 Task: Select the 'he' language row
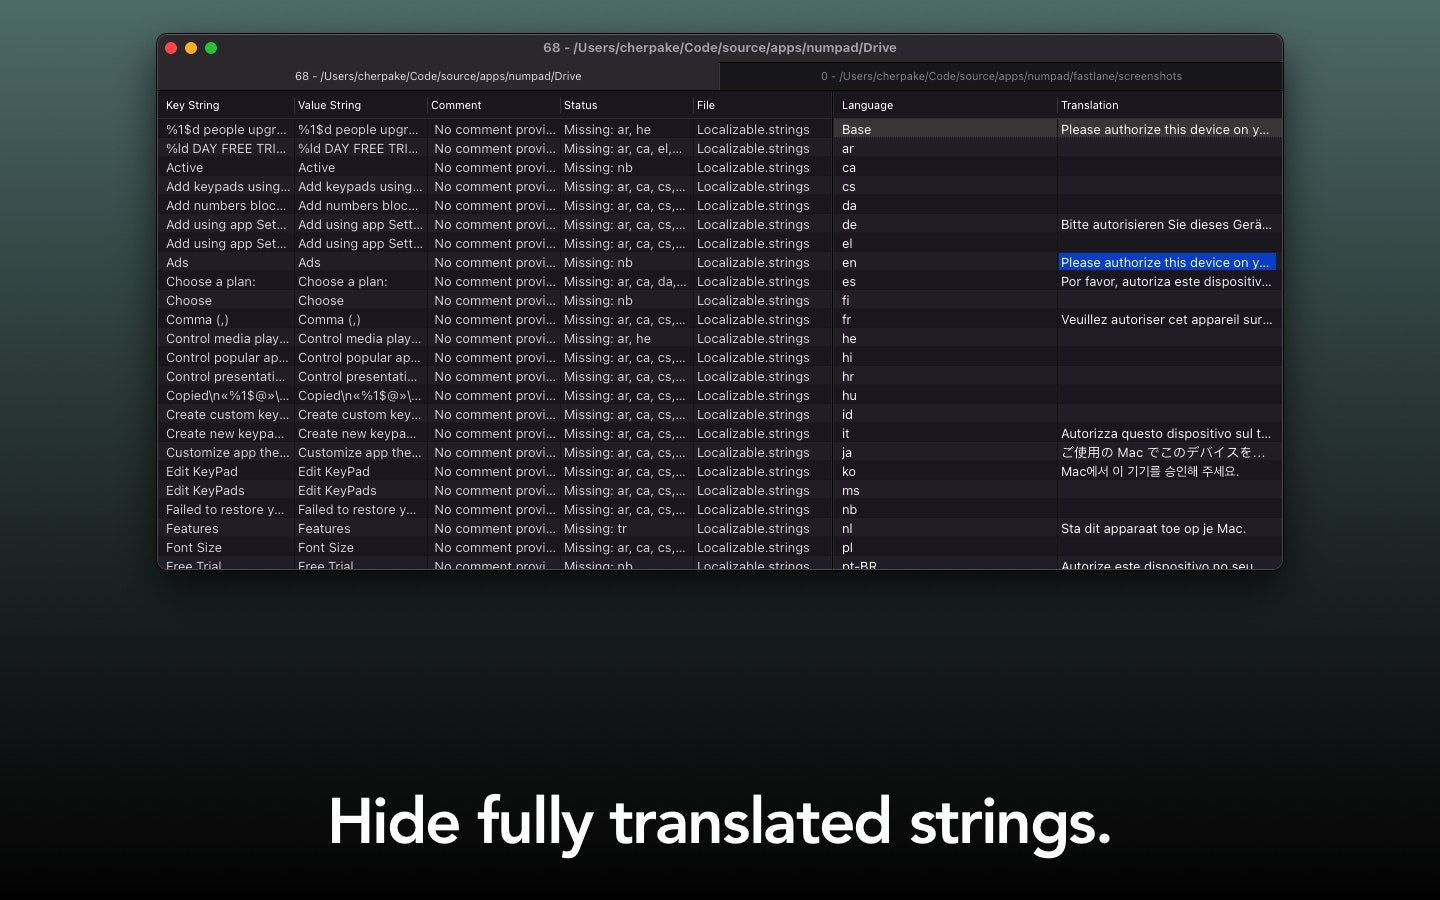[1058, 338]
